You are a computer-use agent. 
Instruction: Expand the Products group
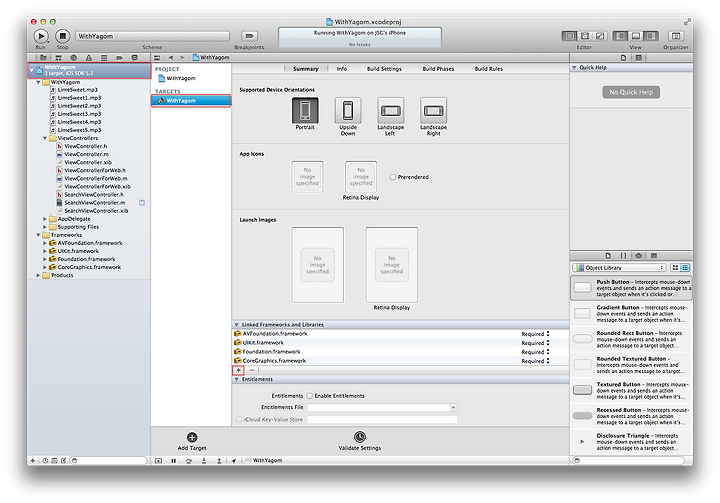coord(39,276)
